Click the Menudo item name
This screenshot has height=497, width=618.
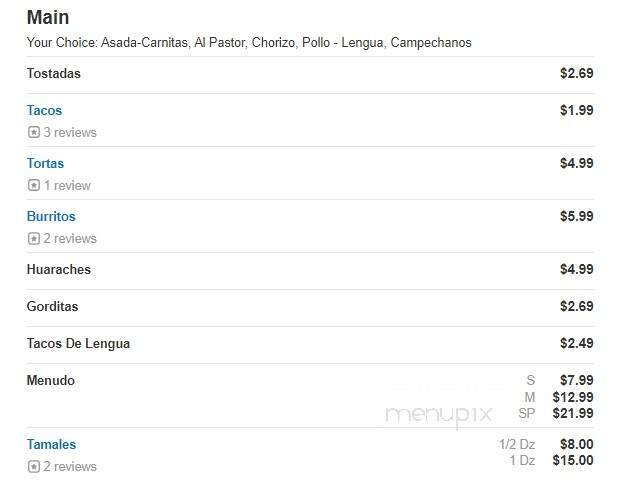coord(51,381)
